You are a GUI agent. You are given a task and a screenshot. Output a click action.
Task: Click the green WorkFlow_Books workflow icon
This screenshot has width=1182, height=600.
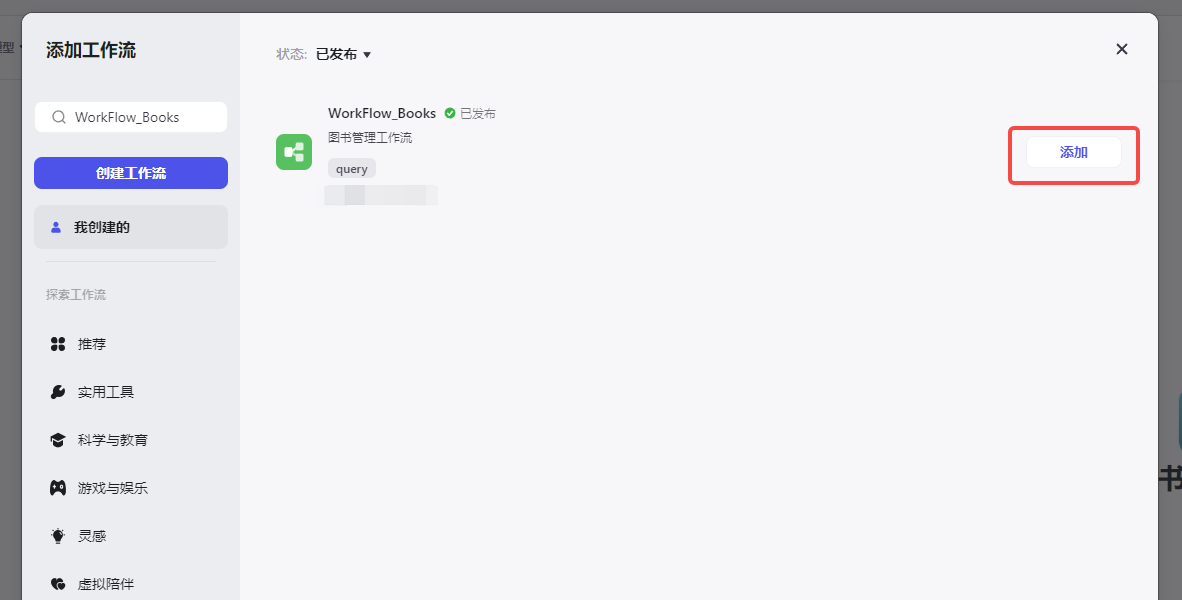click(x=294, y=152)
